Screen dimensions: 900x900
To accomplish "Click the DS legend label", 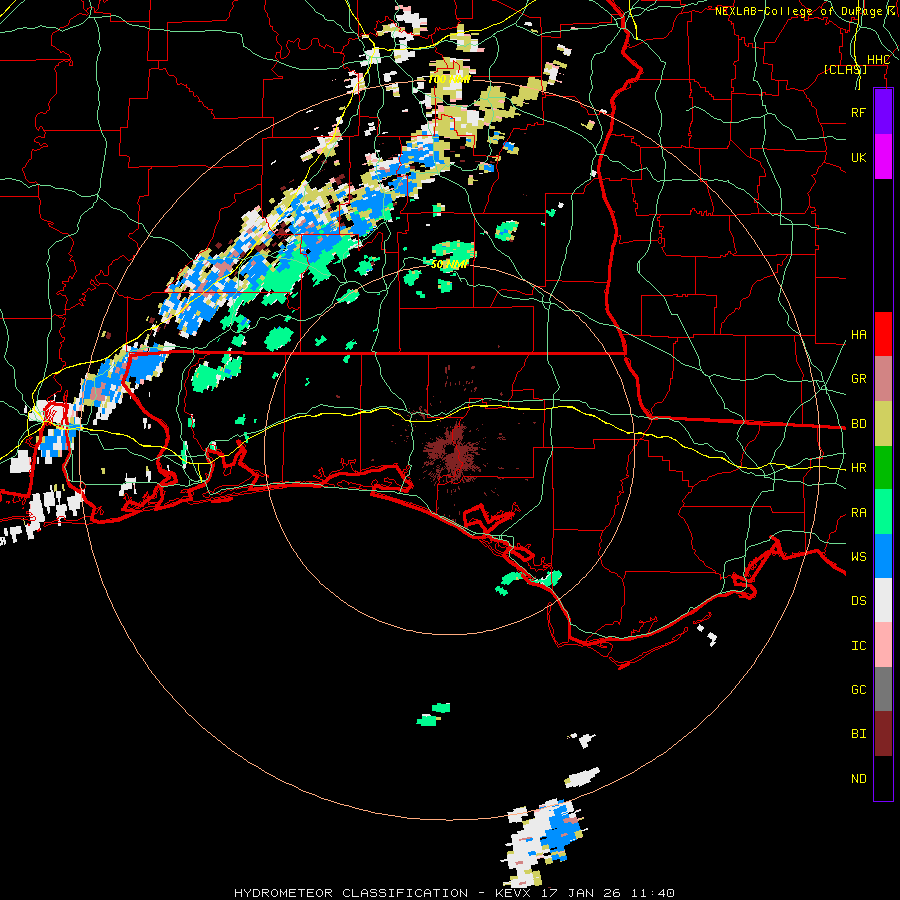I will pyautogui.click(x=858, y=600).
